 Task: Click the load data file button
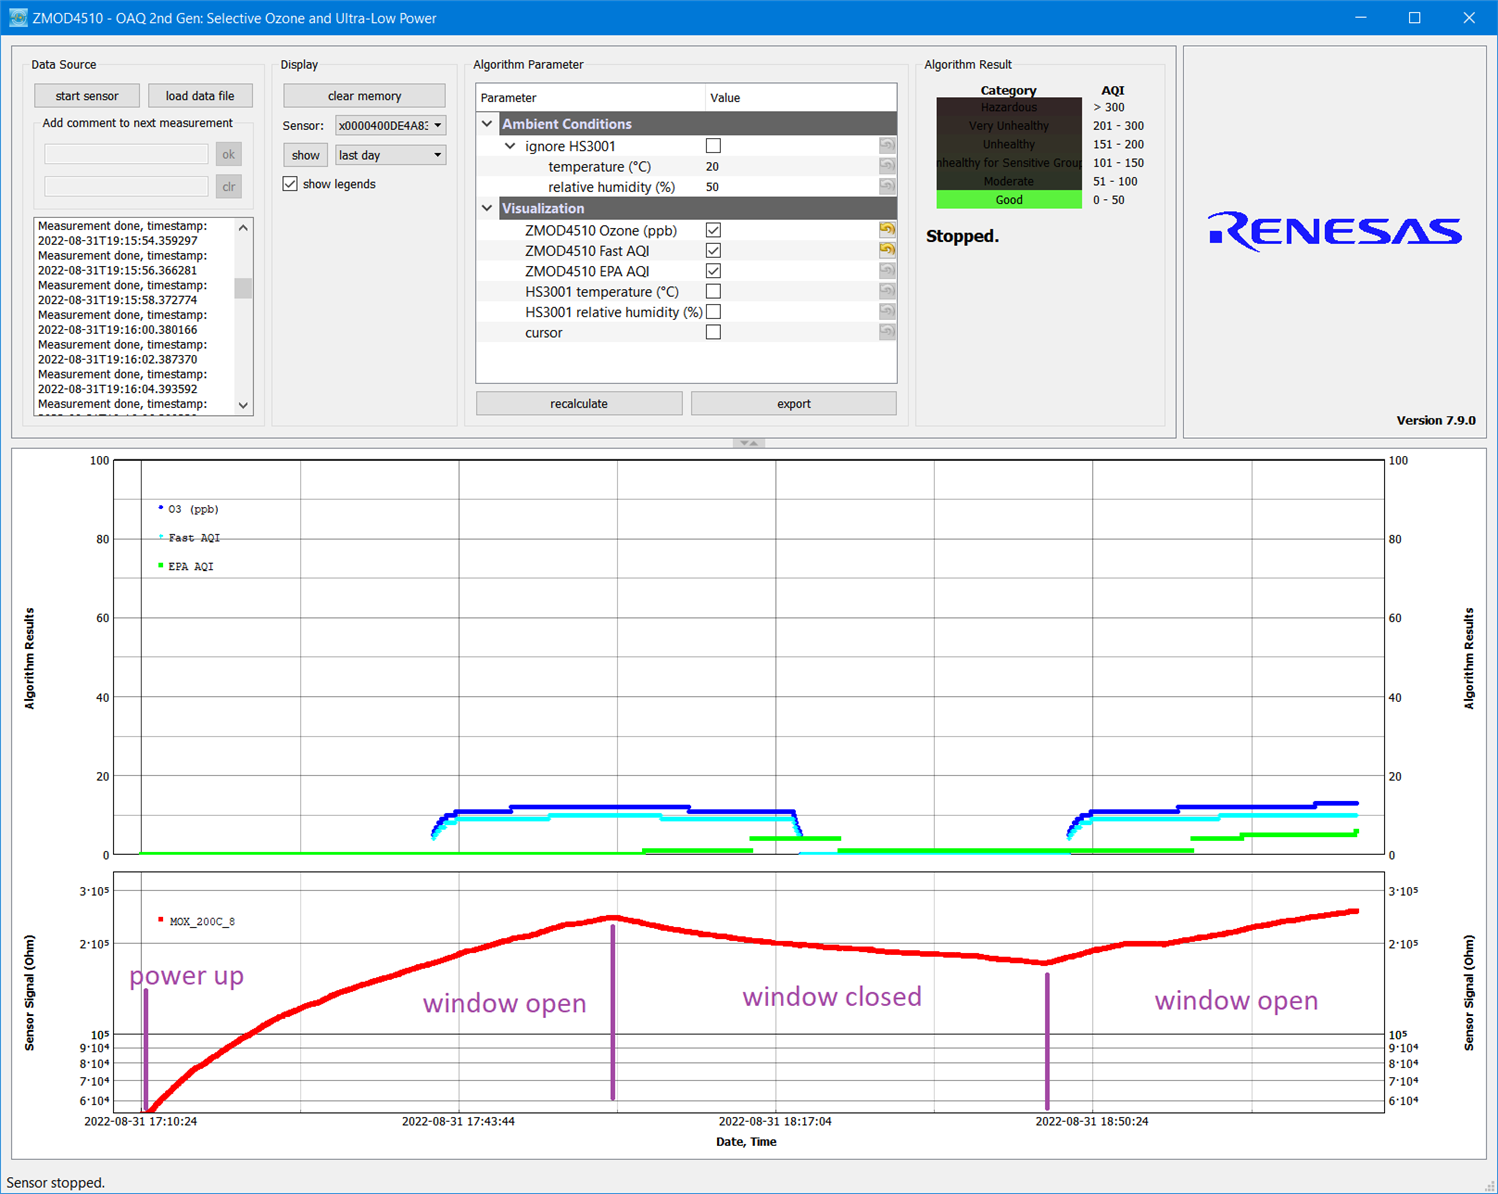click(200, 96)
